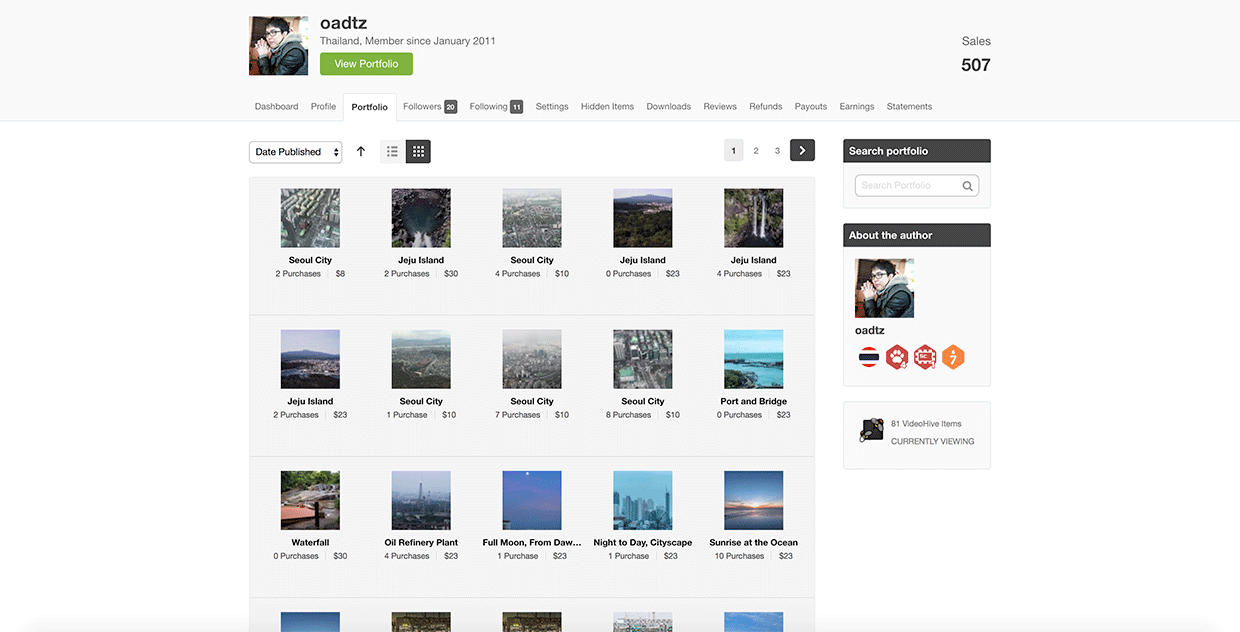Click the Sales count '507'
Viewport: 1240px width, 632px height.
tap(976, 65)
